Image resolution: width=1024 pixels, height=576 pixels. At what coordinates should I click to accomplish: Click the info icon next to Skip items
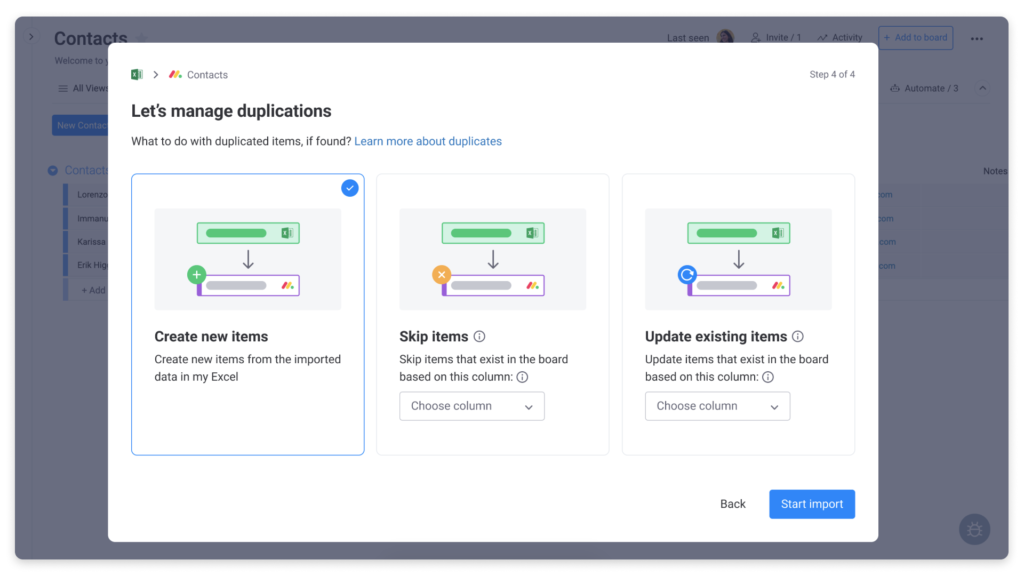click(479, 337)
